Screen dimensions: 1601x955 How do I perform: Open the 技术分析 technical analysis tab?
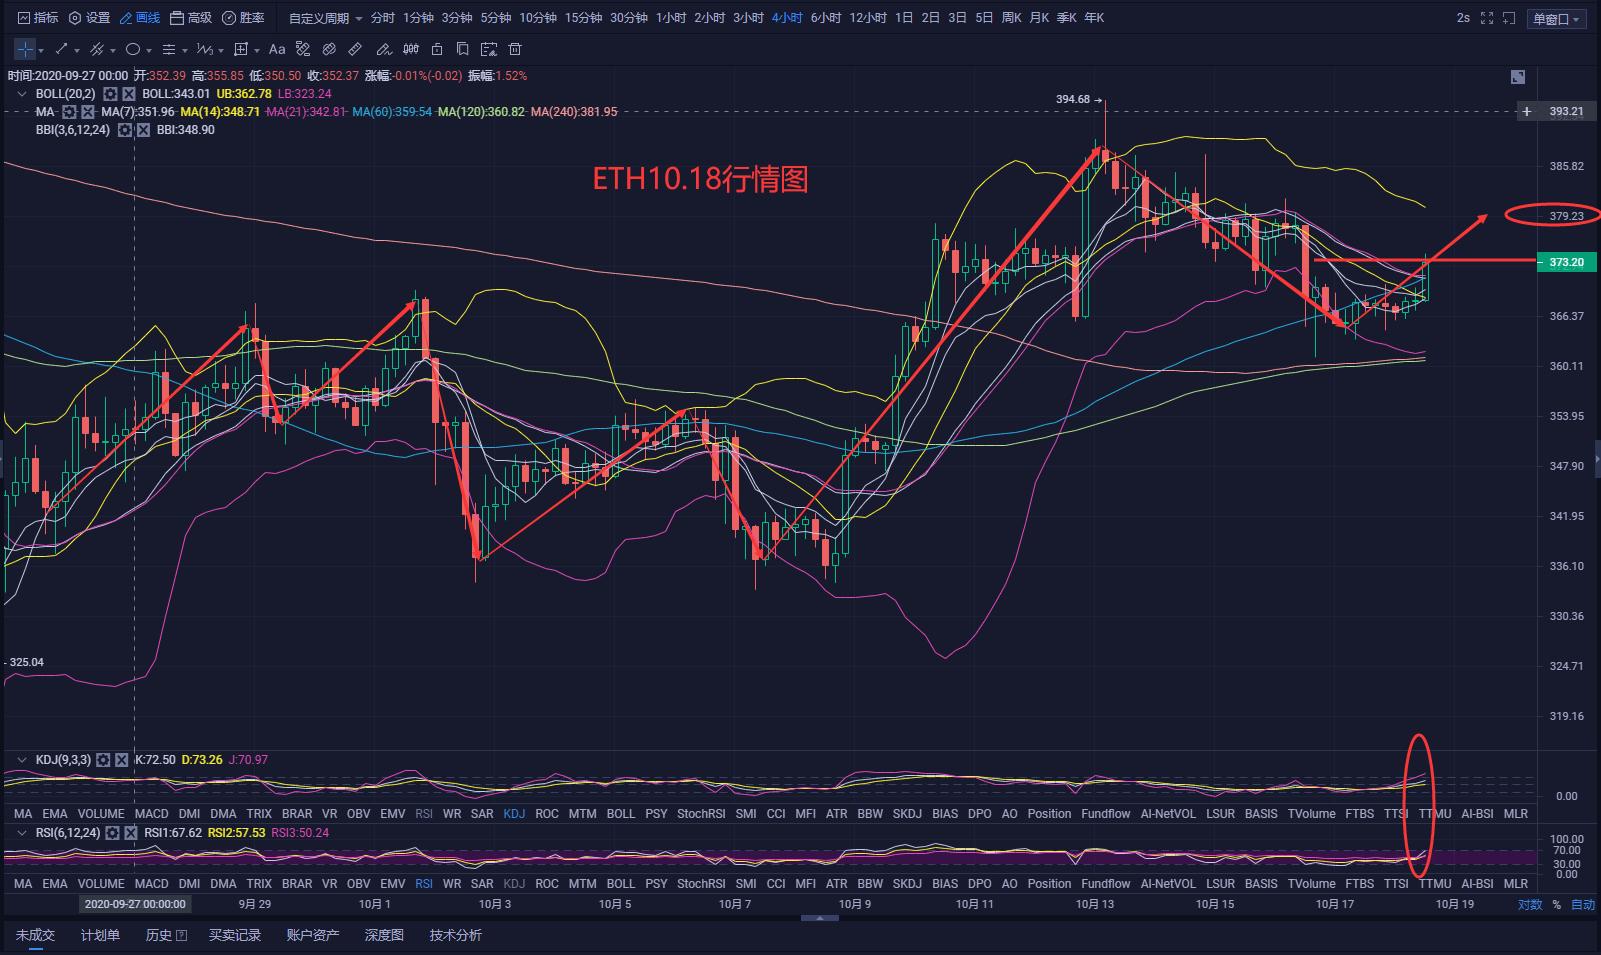point(455,935)
